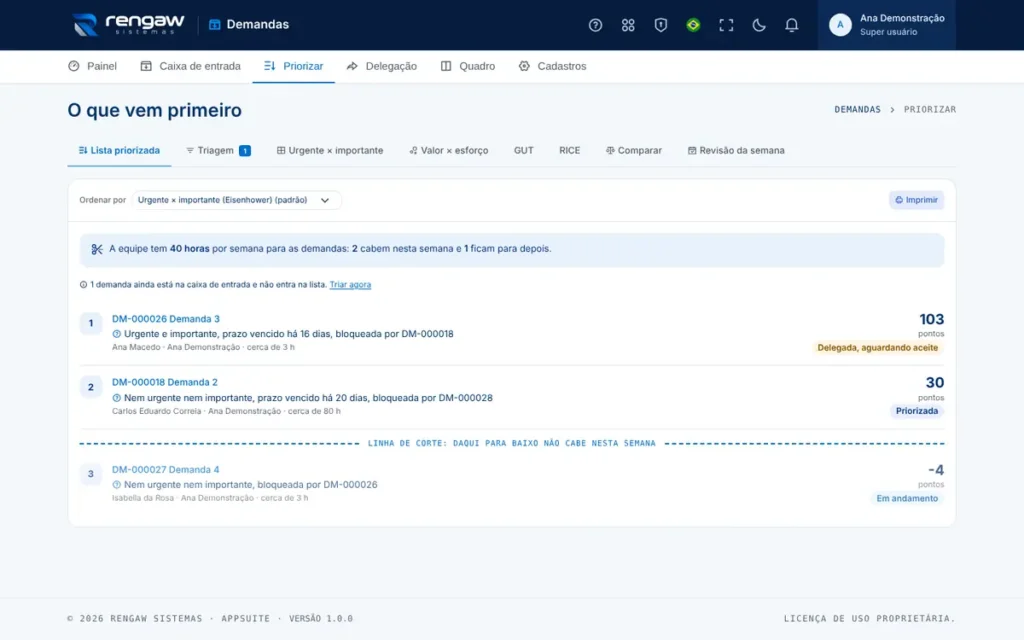
Task: Click the Priorizar sort icon
Action: coord(270,66)
